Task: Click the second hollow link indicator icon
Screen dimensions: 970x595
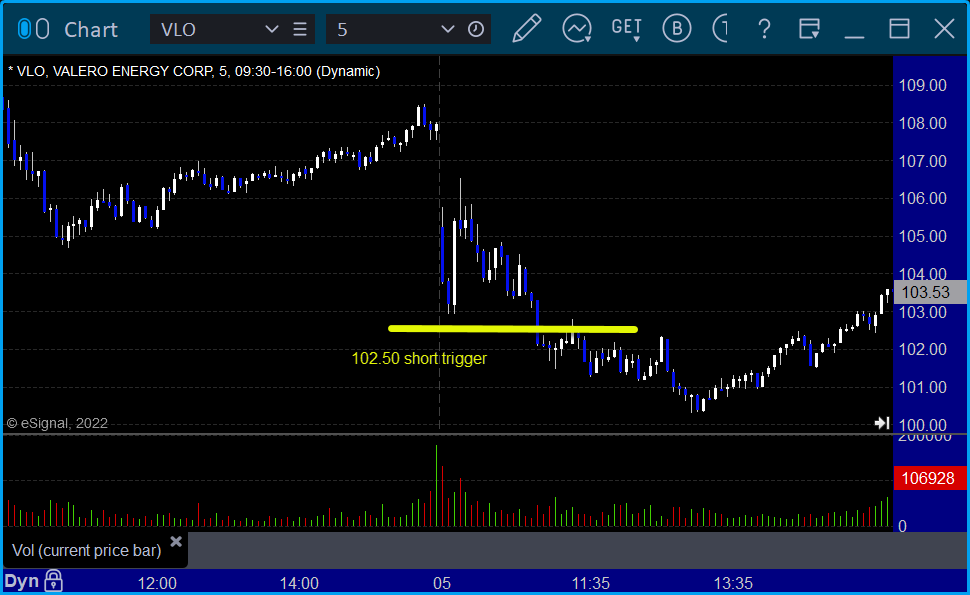Action: (42, 29)
